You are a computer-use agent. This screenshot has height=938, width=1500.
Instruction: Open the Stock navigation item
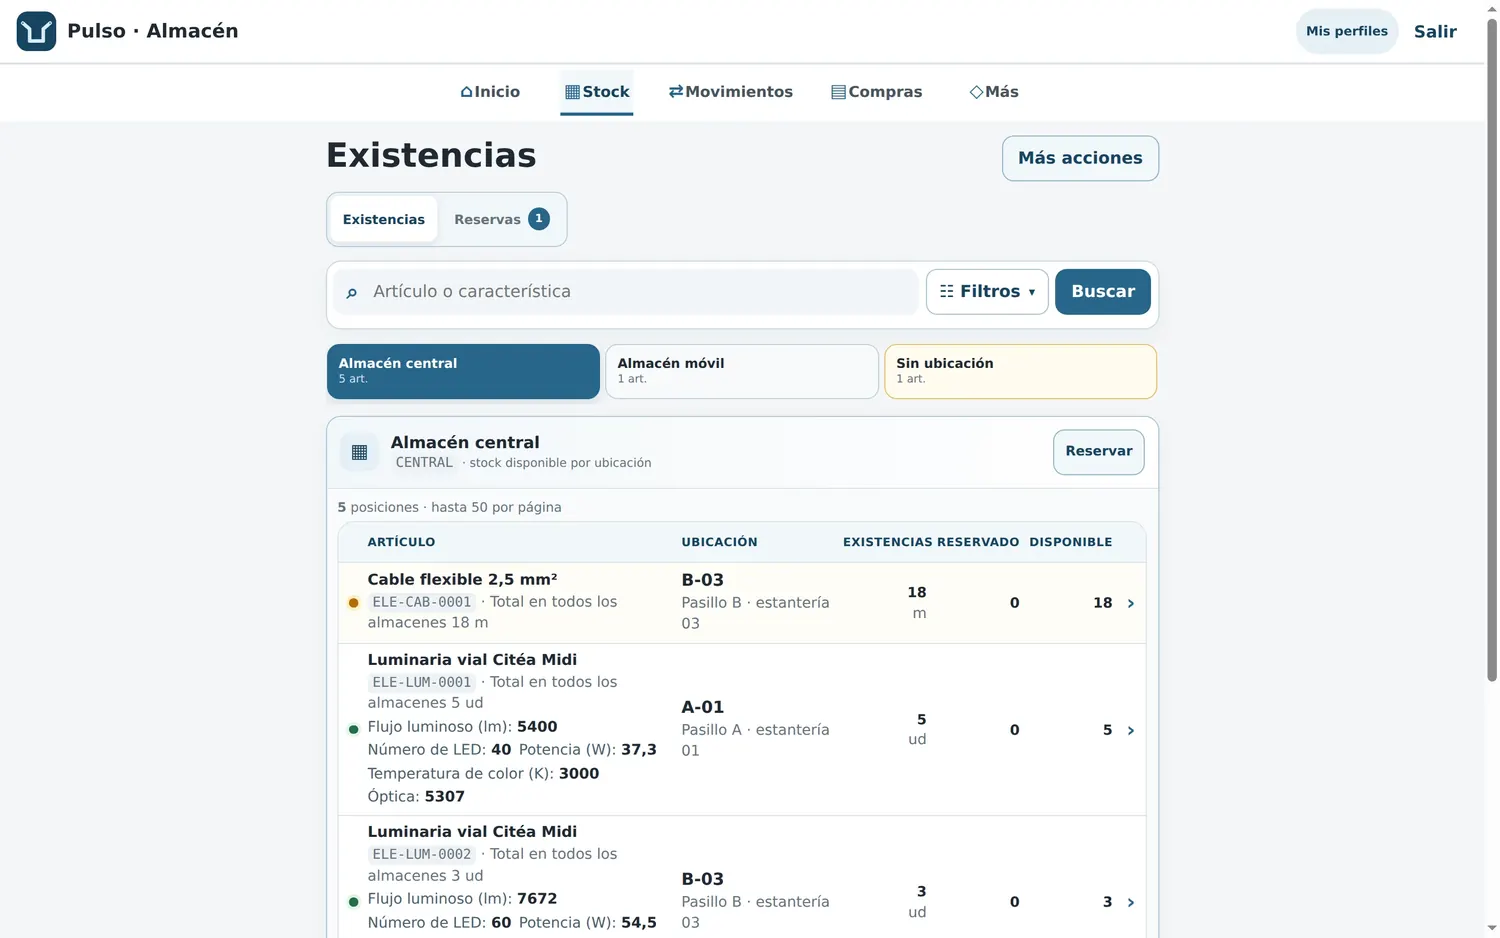pyautogui.click(x=597, y=92)
